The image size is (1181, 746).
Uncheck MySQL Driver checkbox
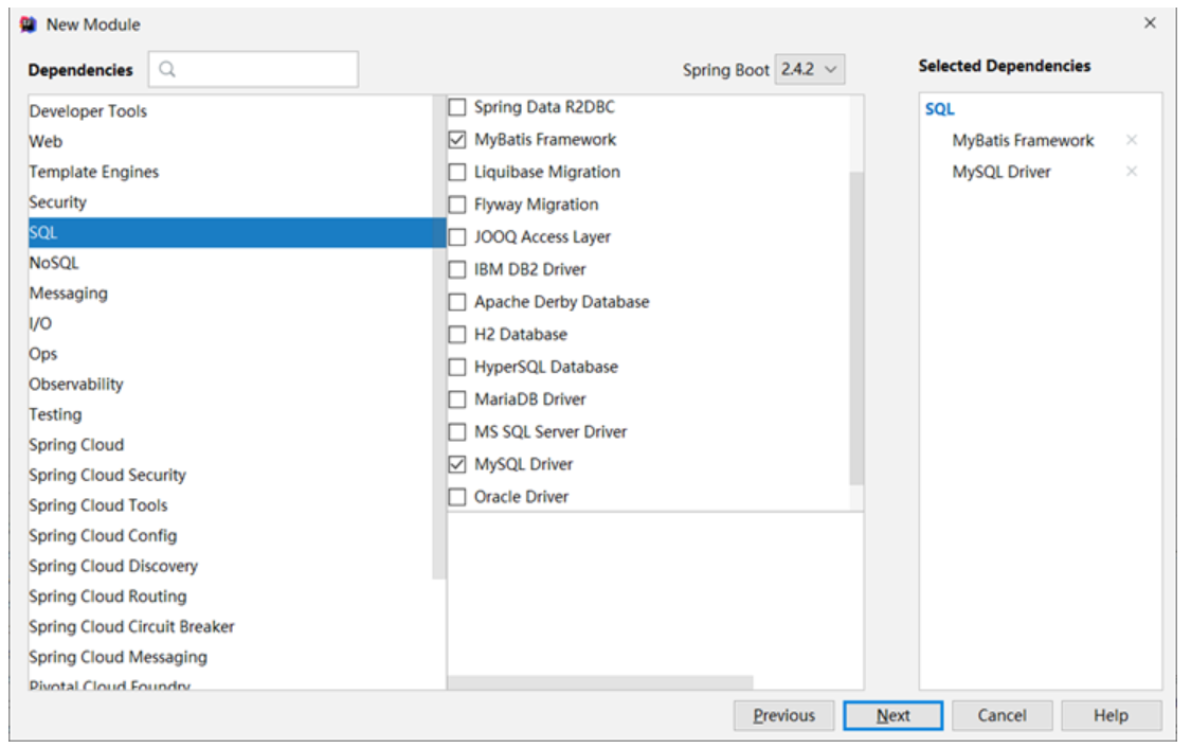457,464
